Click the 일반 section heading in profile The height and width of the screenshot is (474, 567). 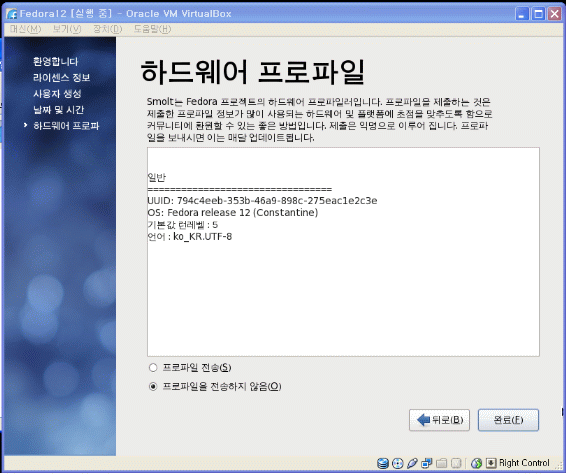coord(157,177)
